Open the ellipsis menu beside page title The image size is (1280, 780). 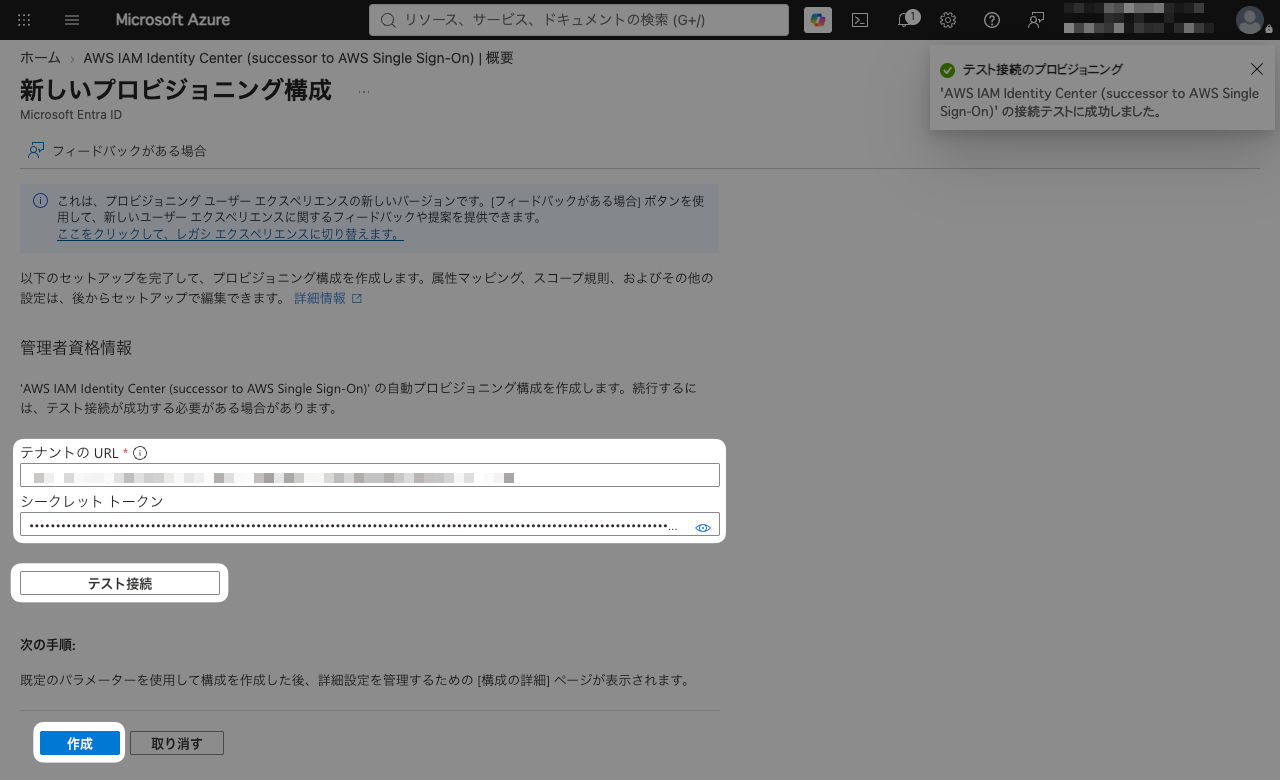364,91
